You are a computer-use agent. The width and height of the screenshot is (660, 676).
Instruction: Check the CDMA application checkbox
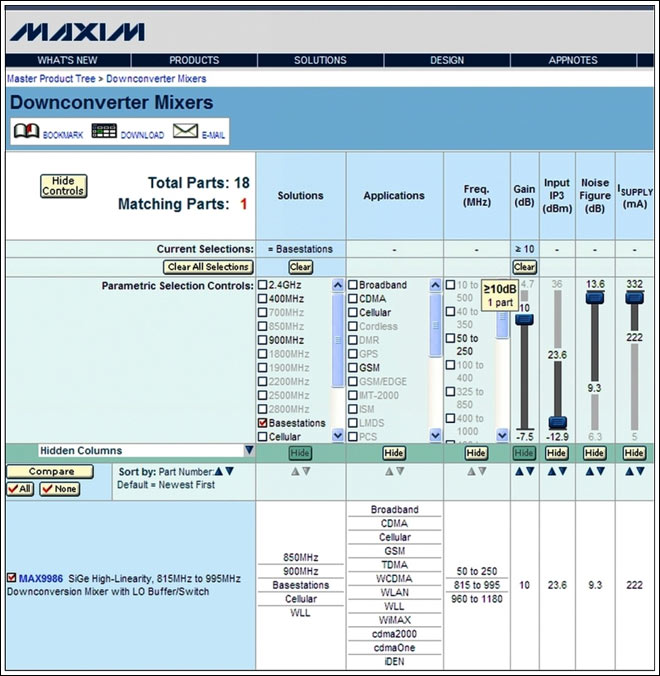353,299
